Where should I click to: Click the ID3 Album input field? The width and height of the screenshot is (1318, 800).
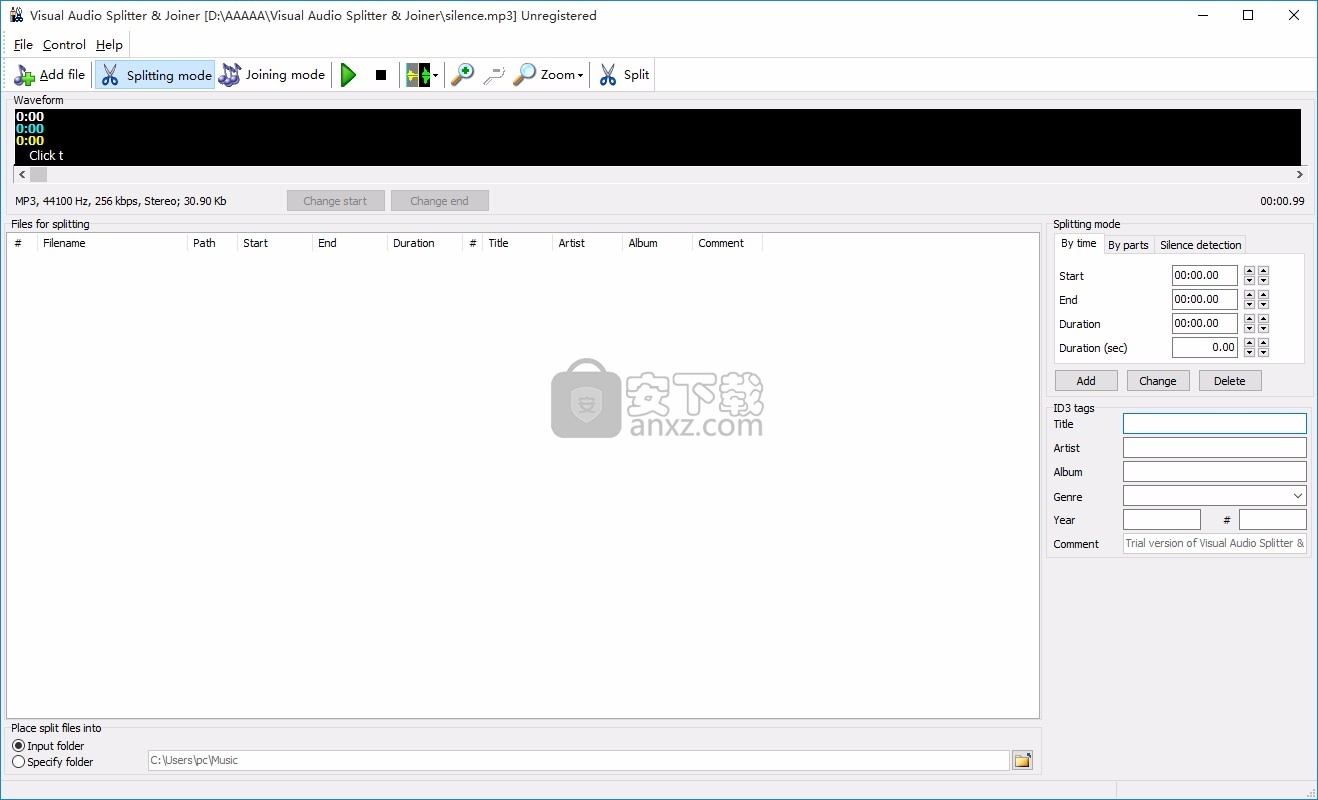(1215, 472)
